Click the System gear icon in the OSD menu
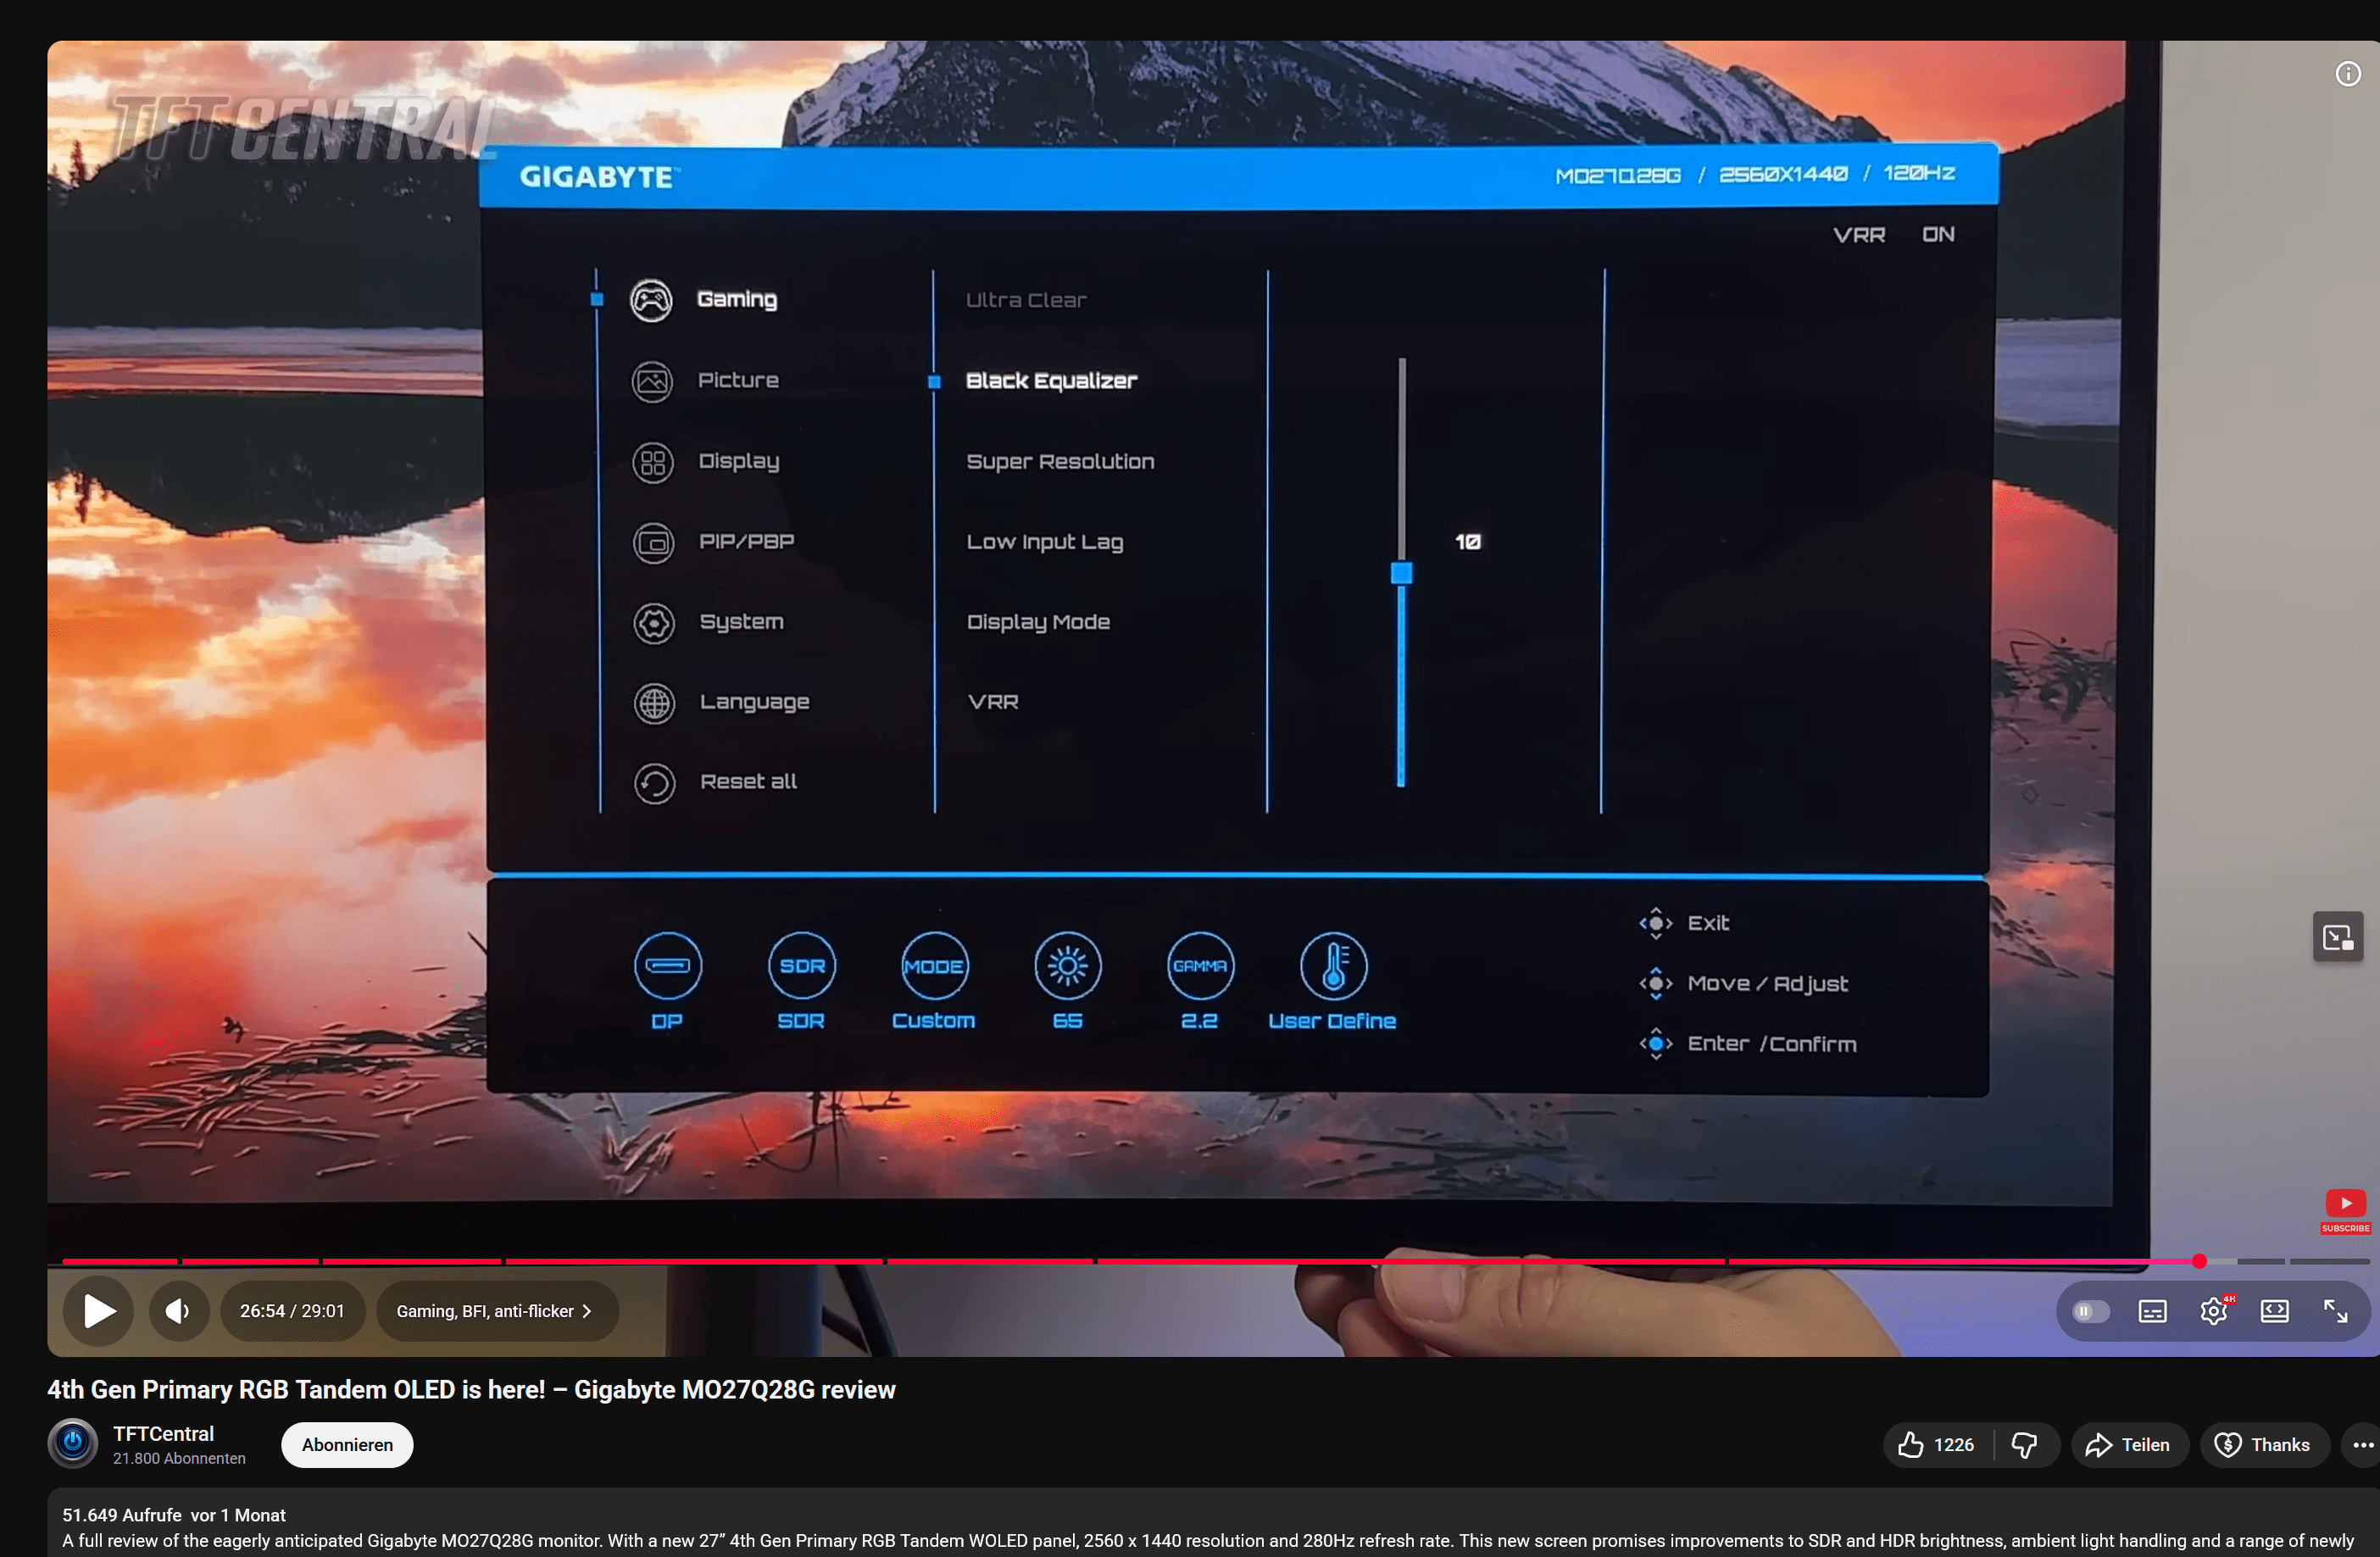This screenshot has width=2380, height=1557. point(654,621)
